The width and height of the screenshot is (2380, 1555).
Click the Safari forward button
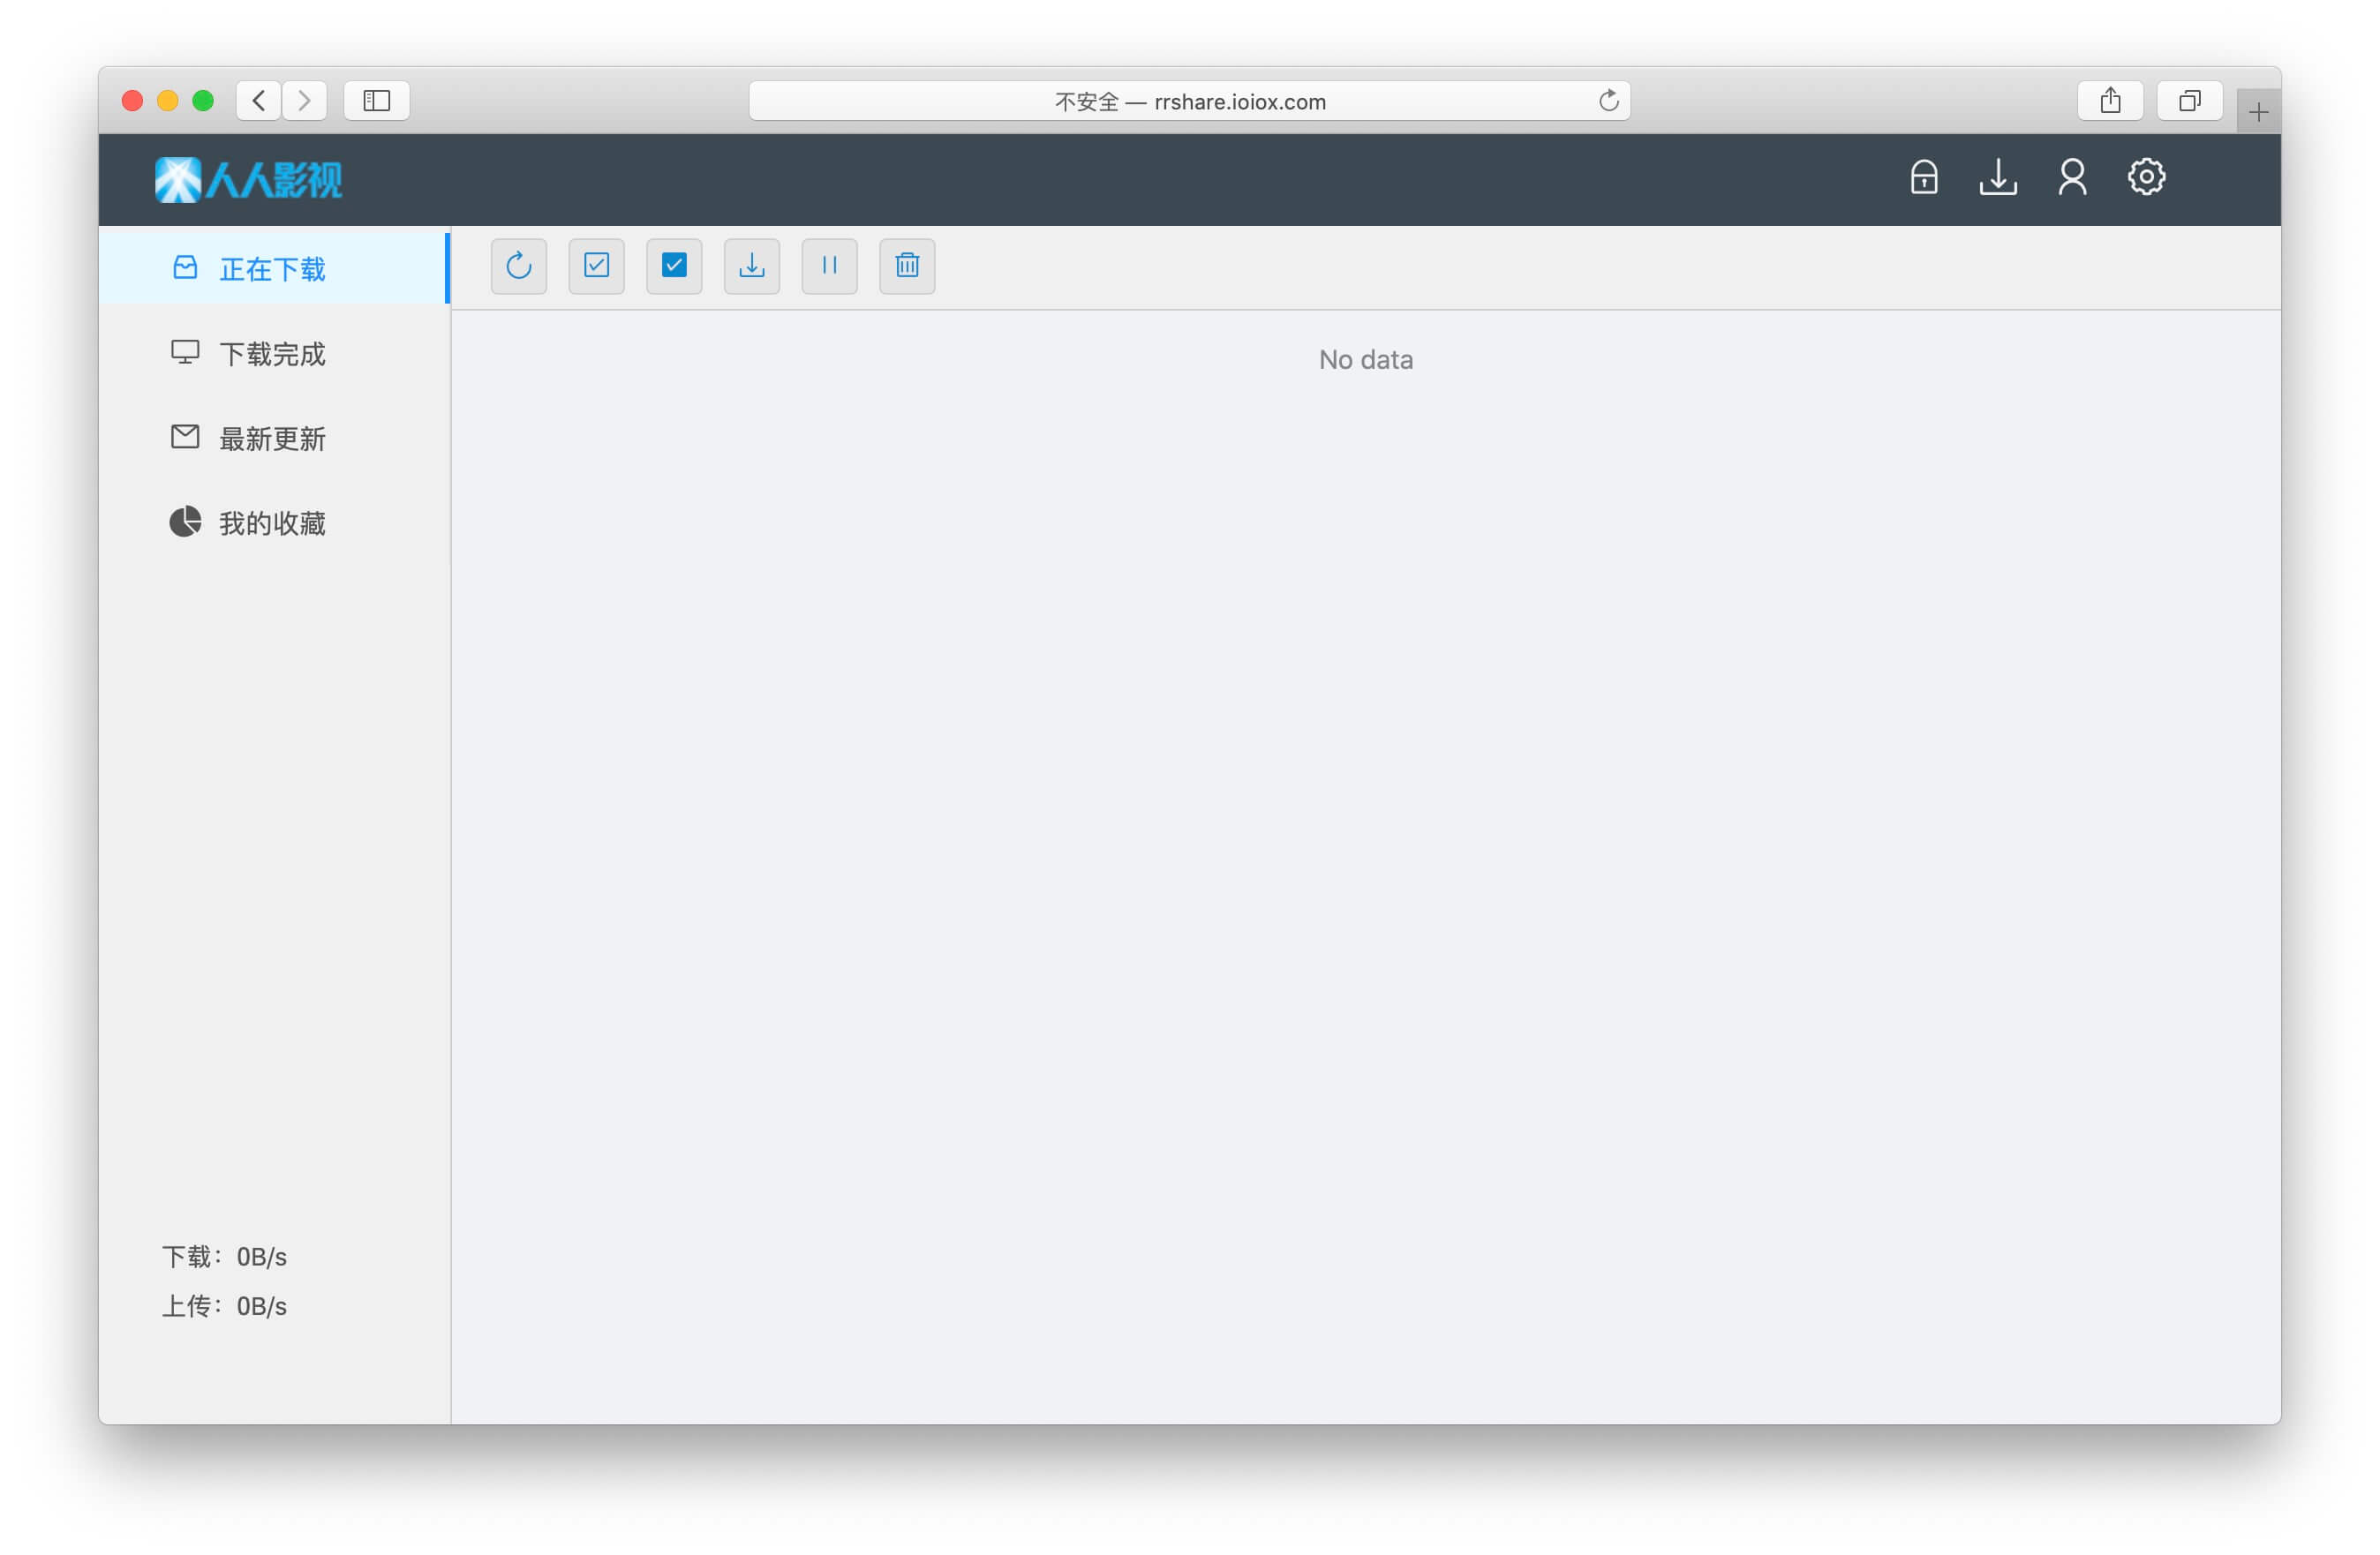[304, 100]
